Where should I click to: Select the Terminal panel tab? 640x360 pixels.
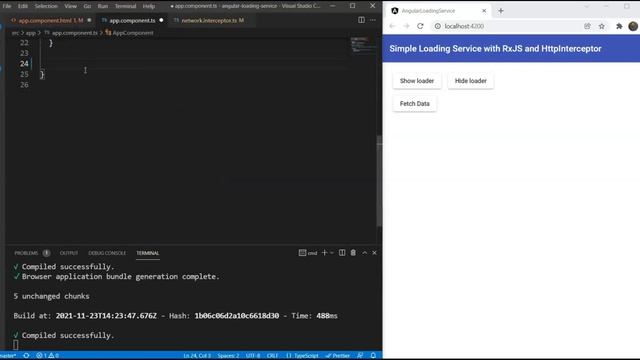(x=147, y=253)
